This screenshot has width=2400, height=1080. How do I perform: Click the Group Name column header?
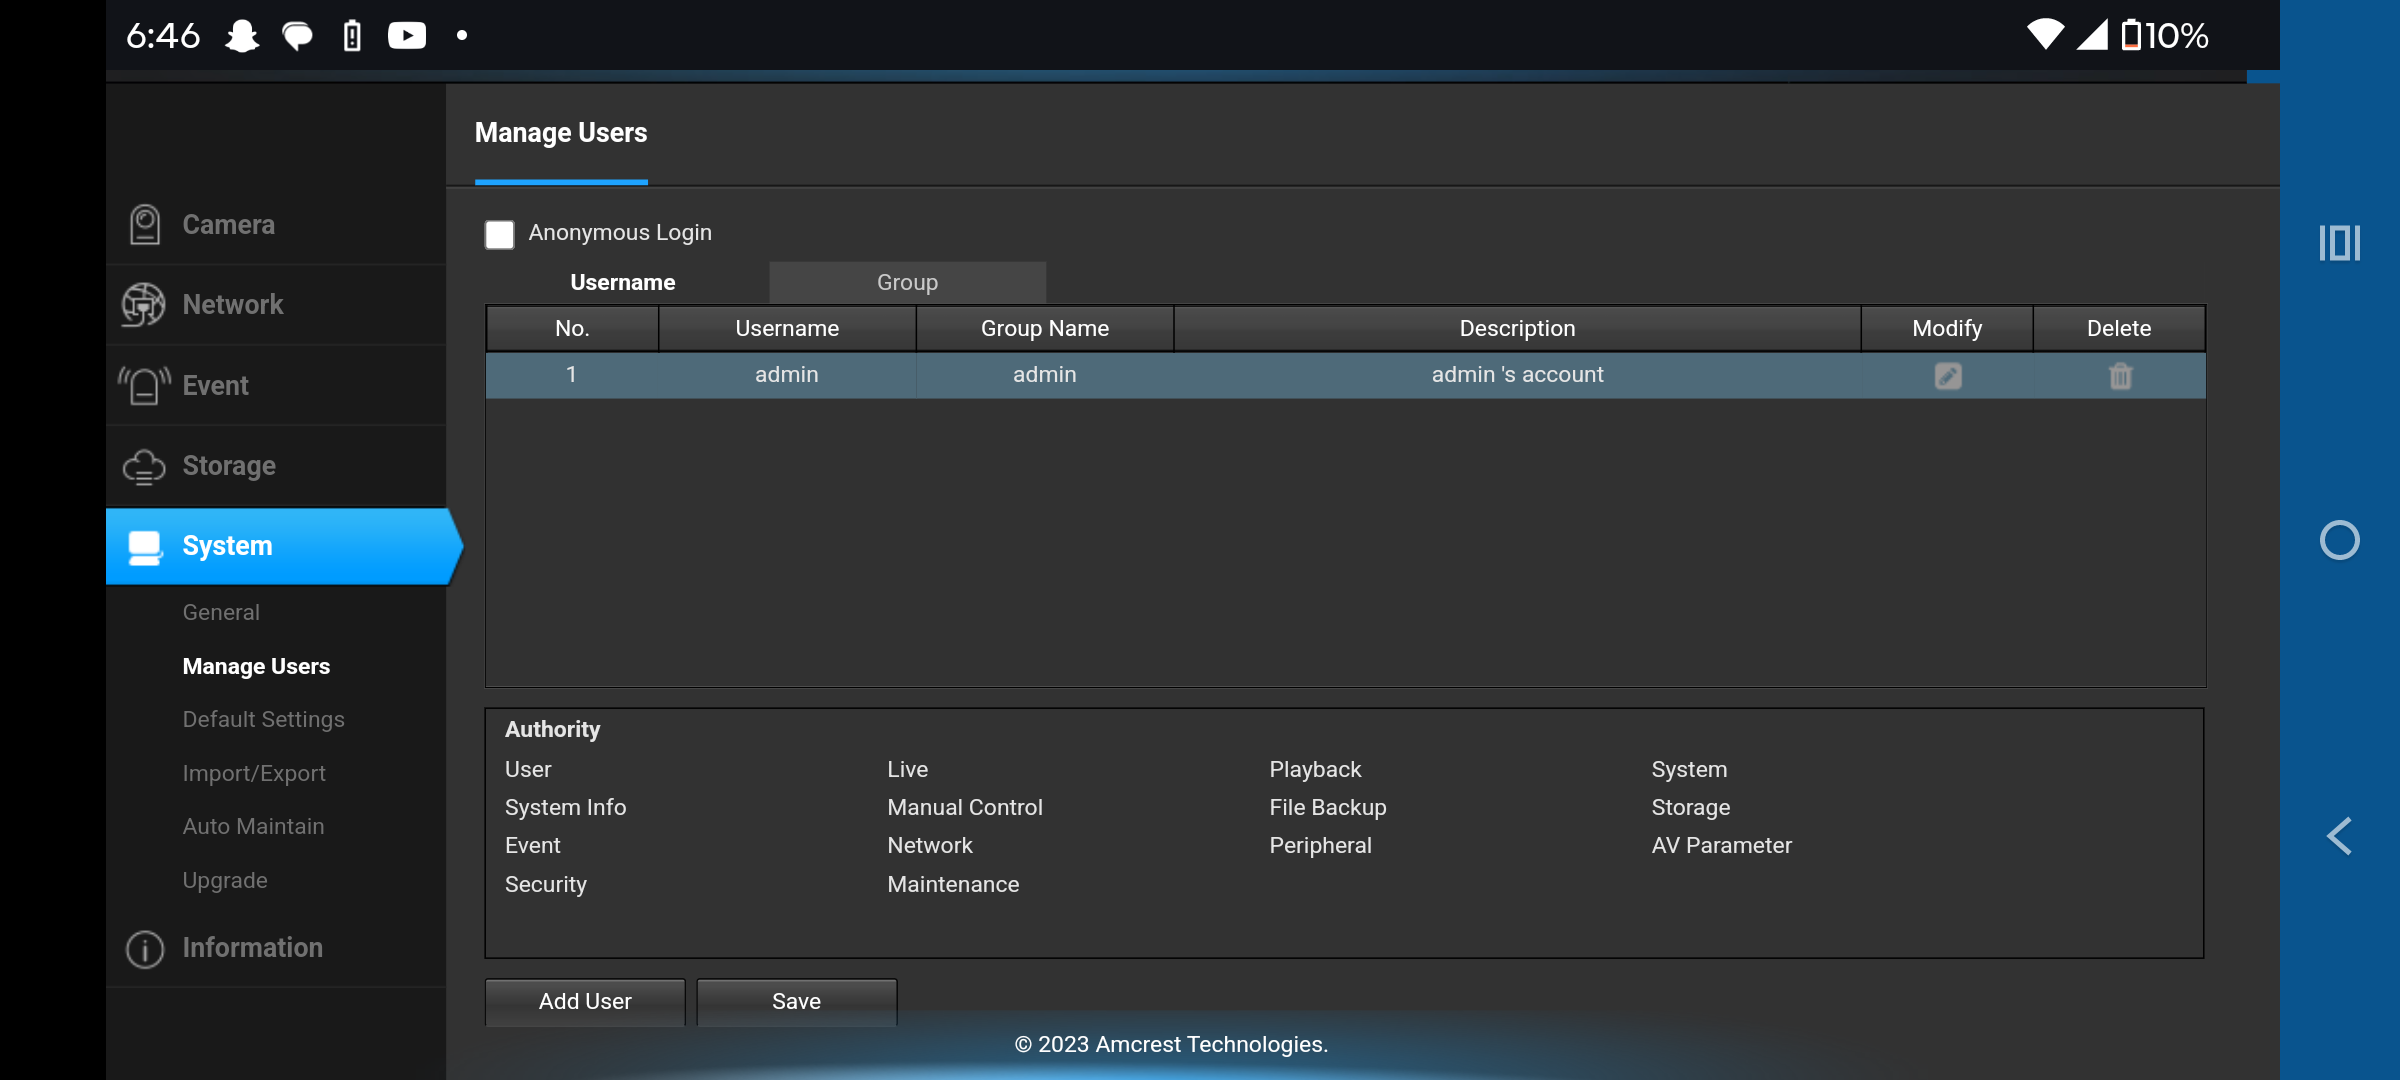tap(1045, 328)
